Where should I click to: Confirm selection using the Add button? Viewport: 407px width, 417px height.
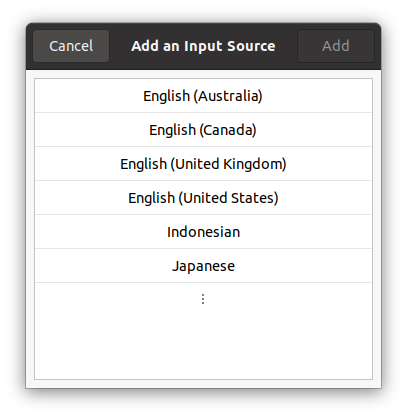(x=336, y=46)
